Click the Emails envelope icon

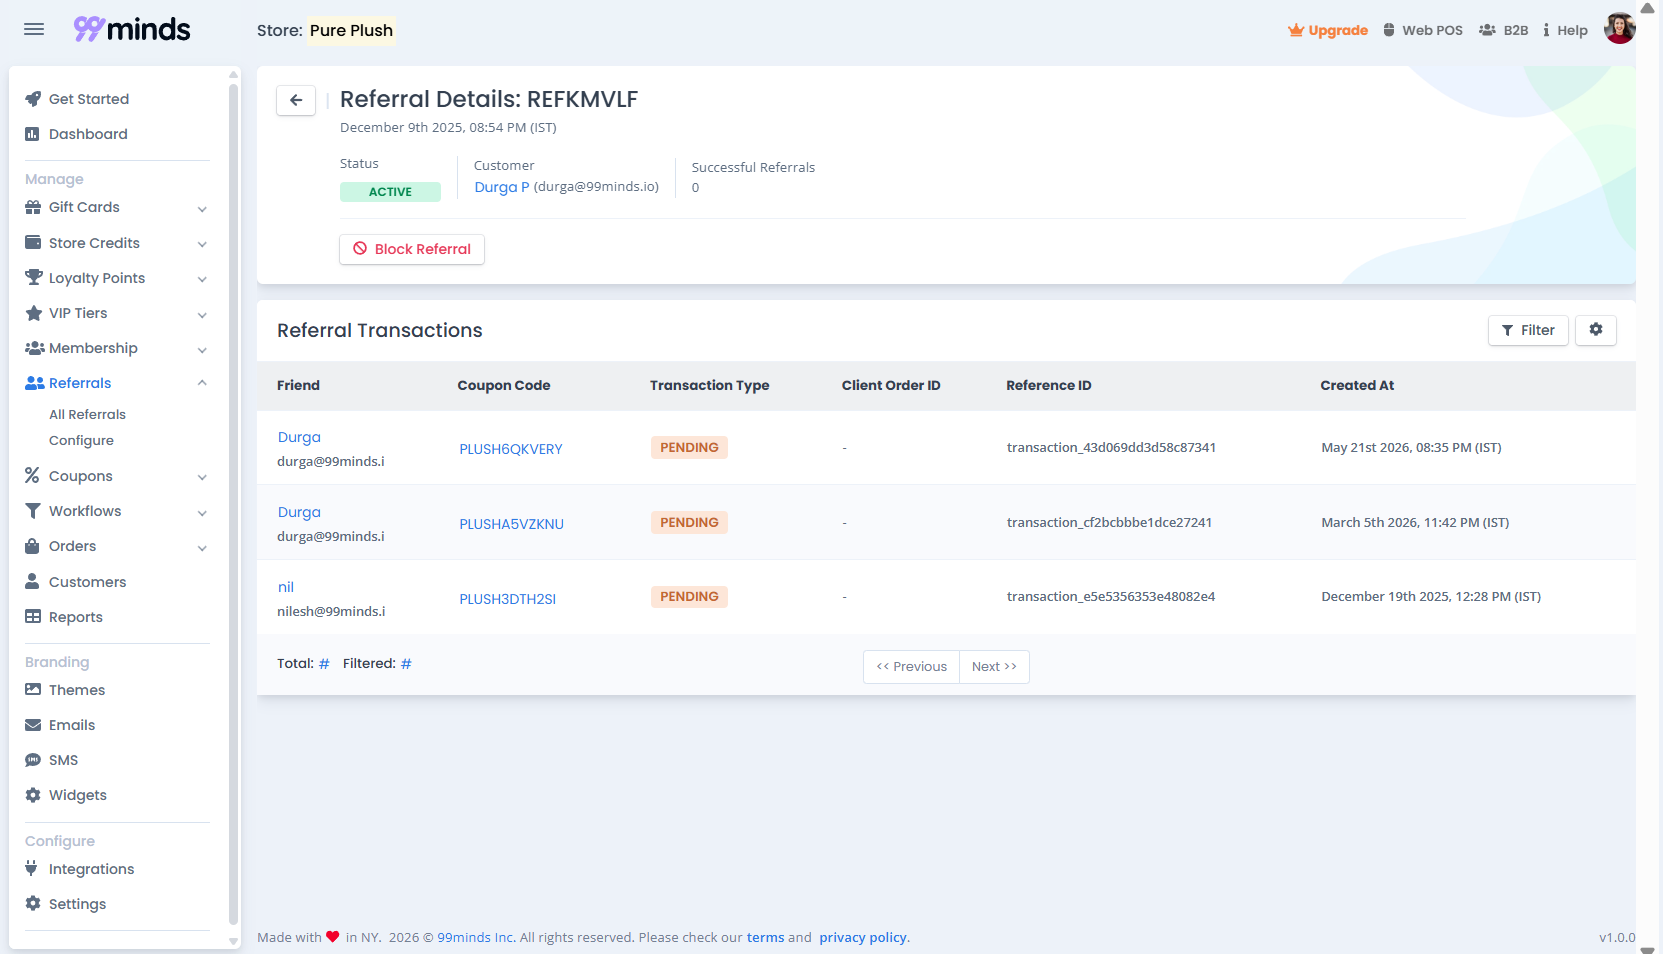[33, 725]
